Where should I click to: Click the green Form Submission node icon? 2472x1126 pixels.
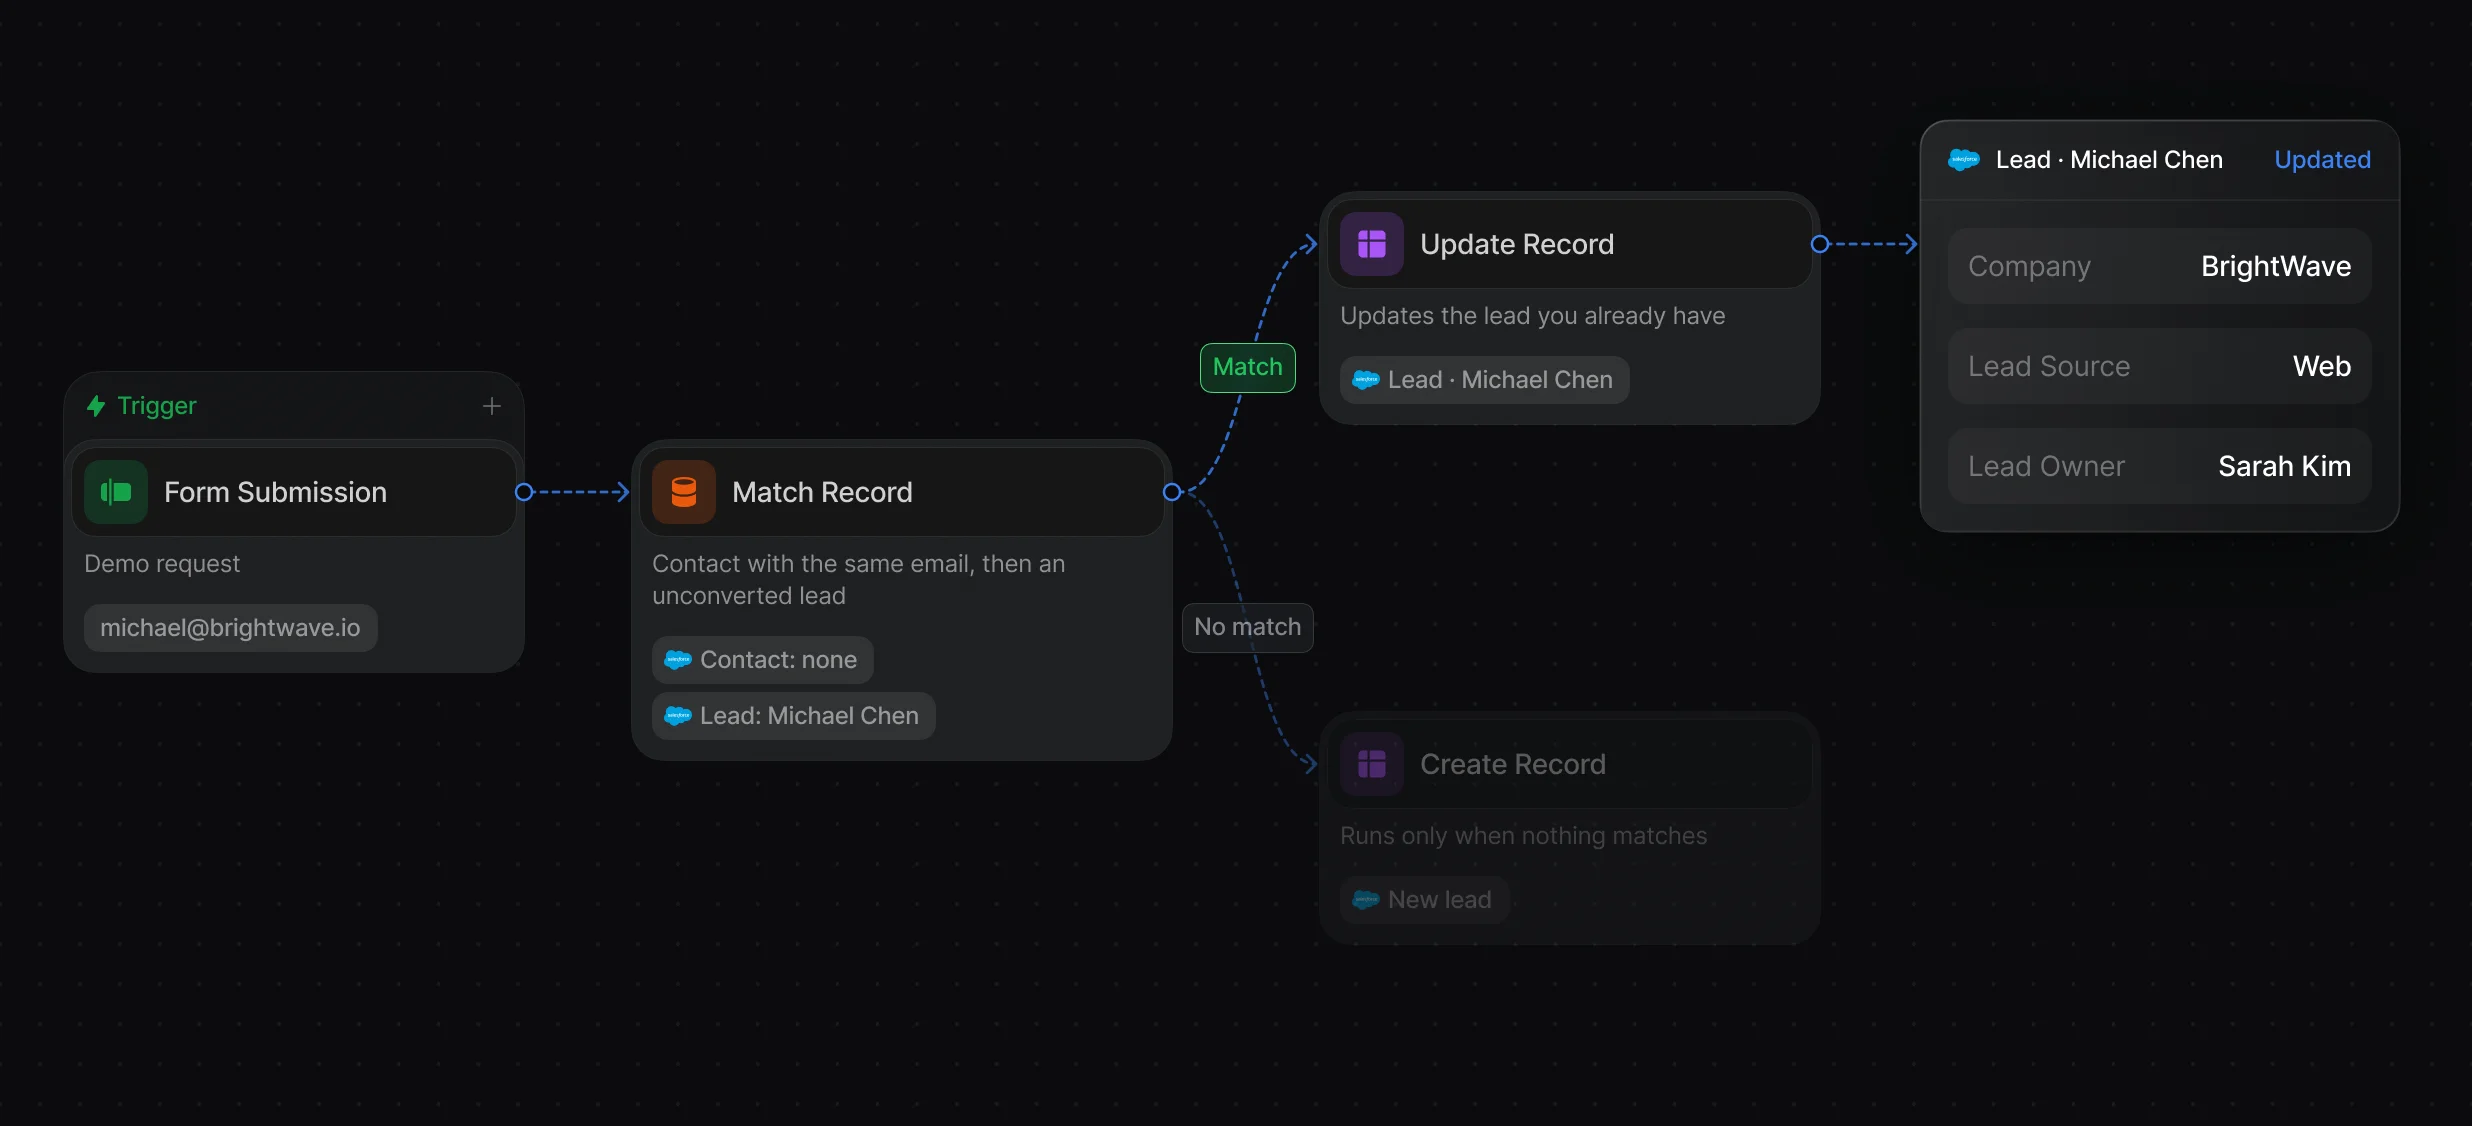pos(116,492)
